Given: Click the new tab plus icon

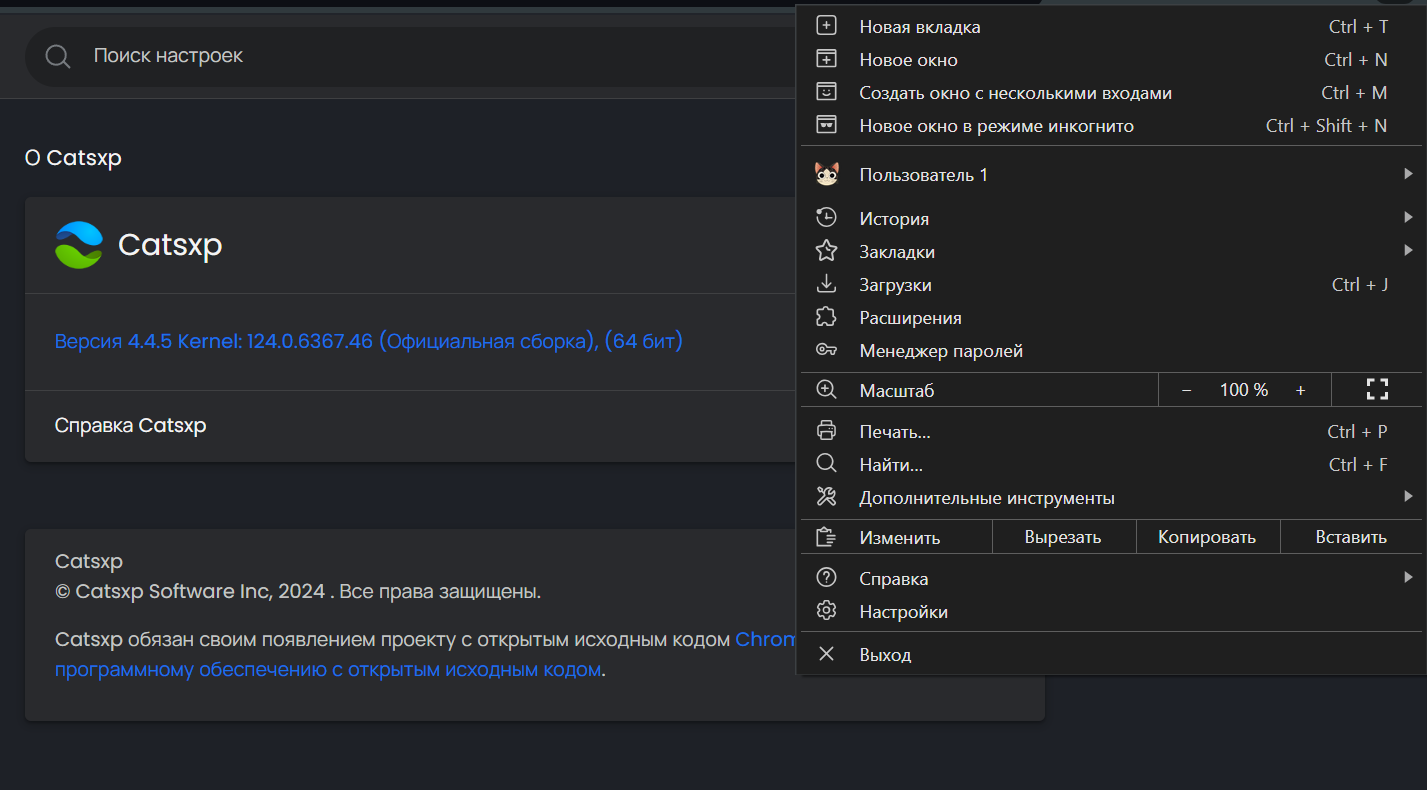Looking at the screenshot, I should [x=826, y=26].
